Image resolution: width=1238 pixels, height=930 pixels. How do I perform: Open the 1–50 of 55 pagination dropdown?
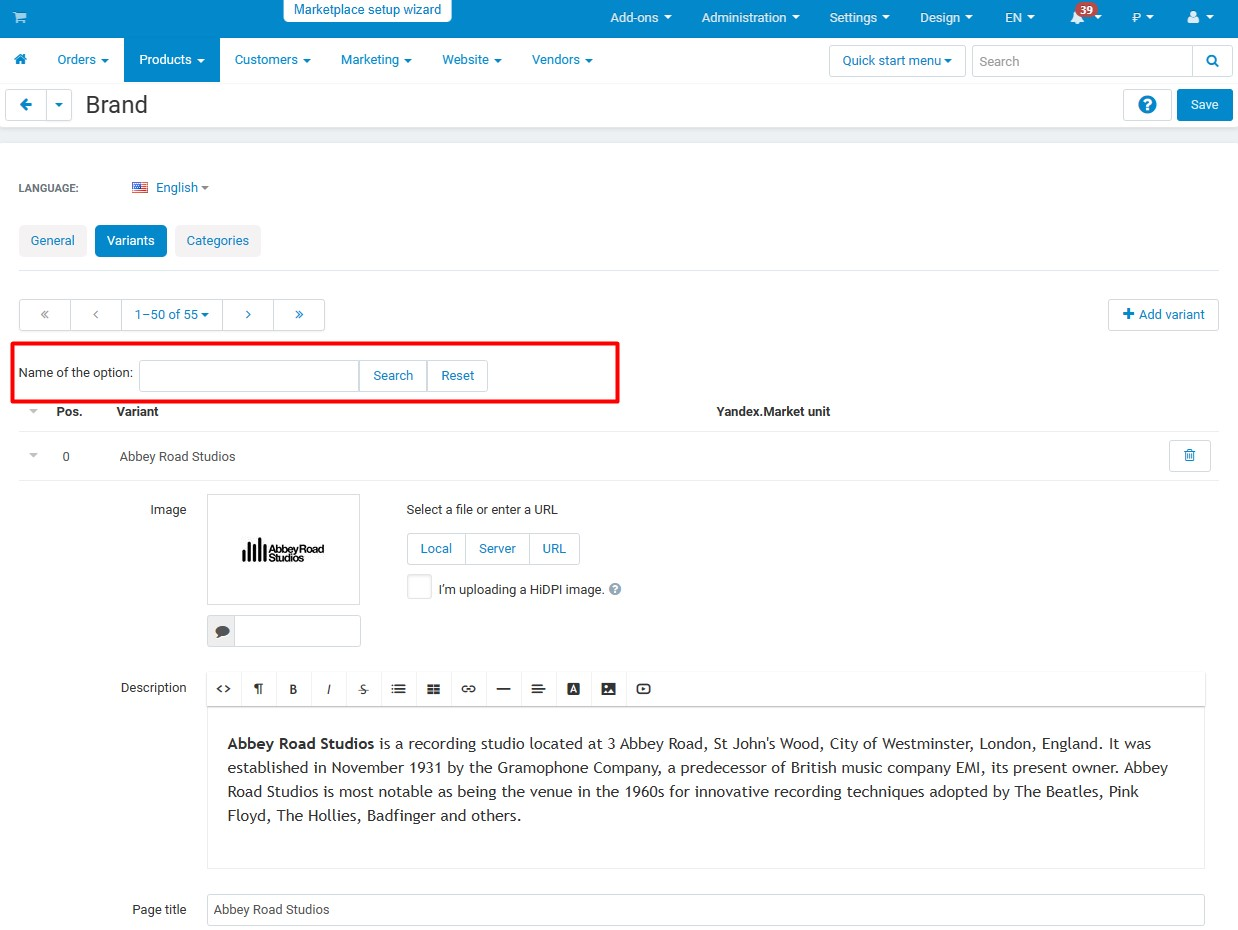[172, 314]
